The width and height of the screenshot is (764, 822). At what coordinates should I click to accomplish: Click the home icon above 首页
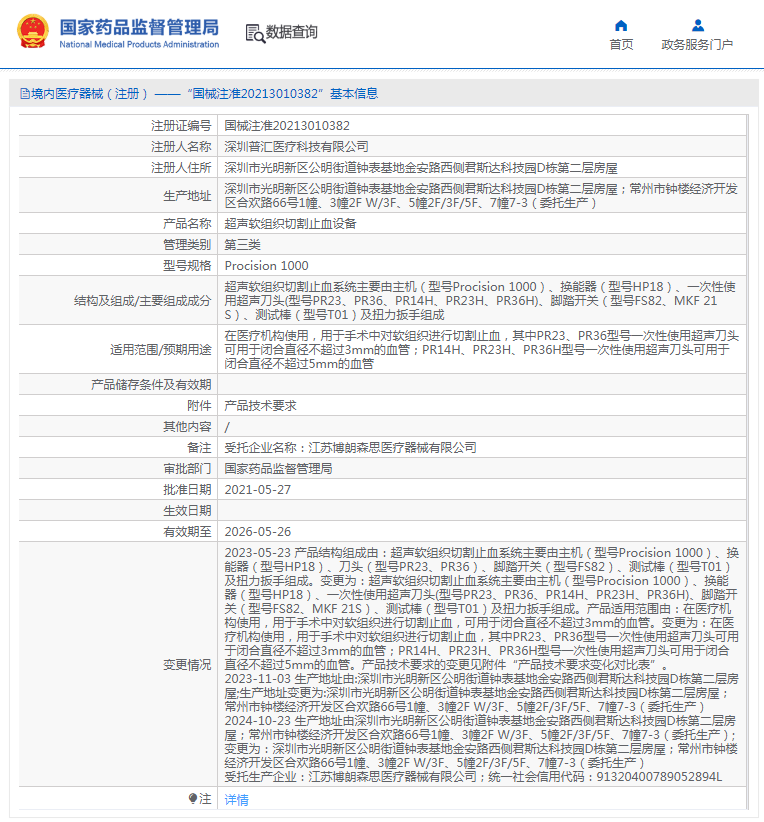pyautogui.click(x=621, y=26)
